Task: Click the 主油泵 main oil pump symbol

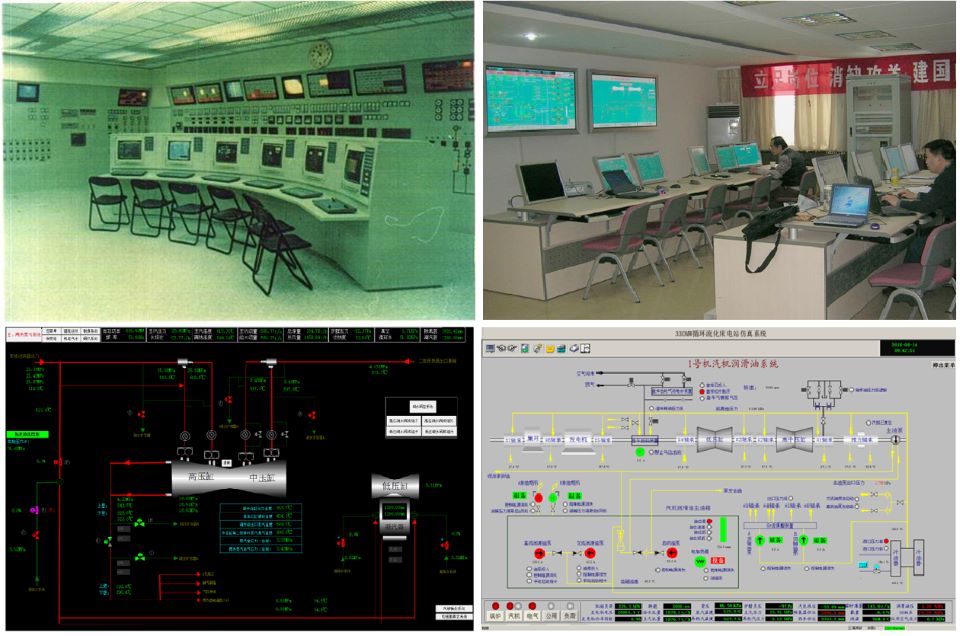Action: [892, 440]
